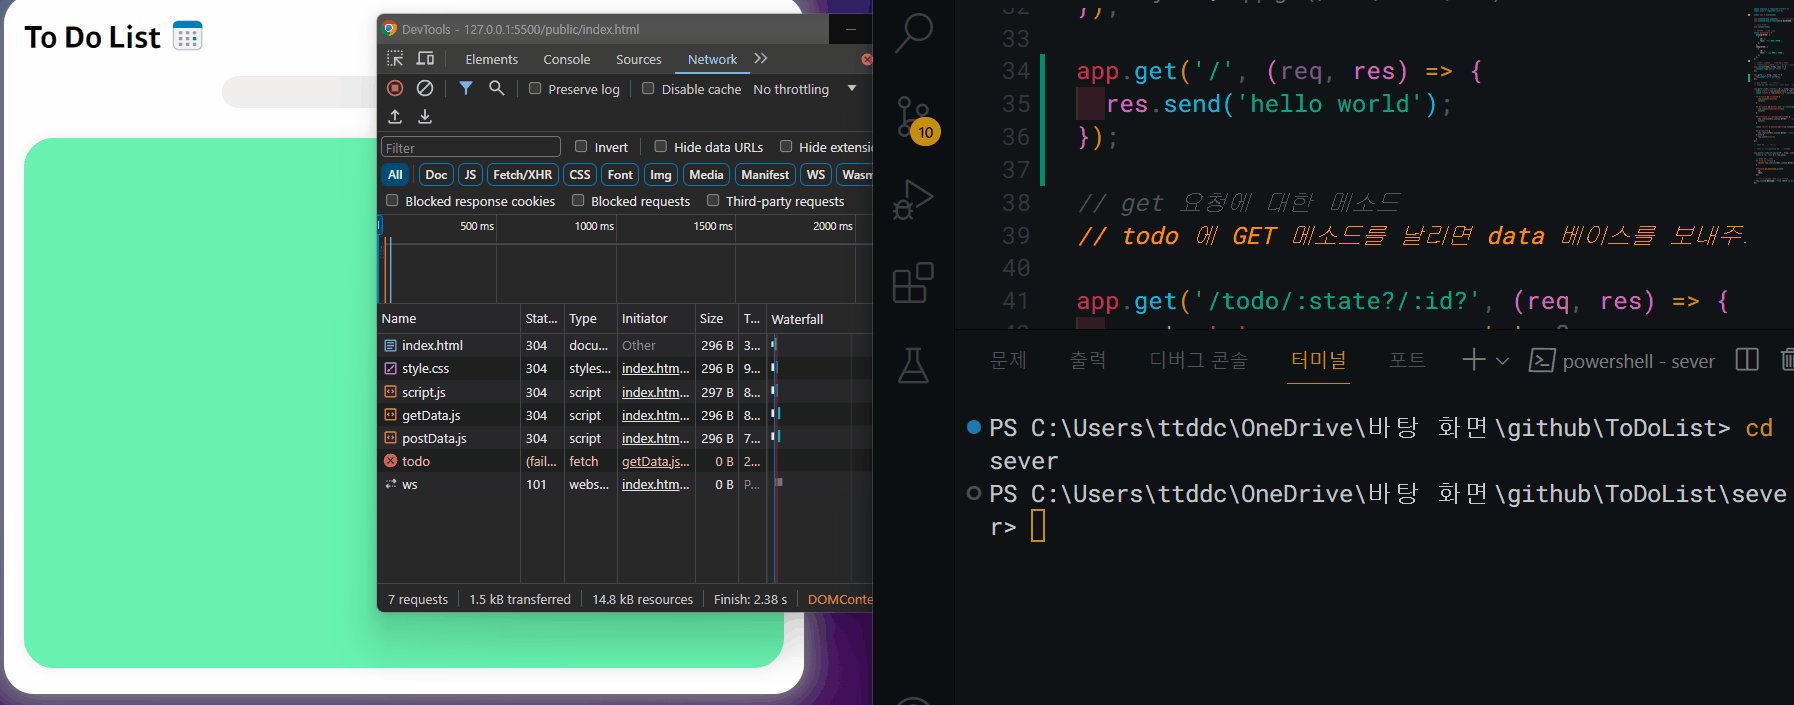
Task: Clear the network log
Action: pos(425,88)
